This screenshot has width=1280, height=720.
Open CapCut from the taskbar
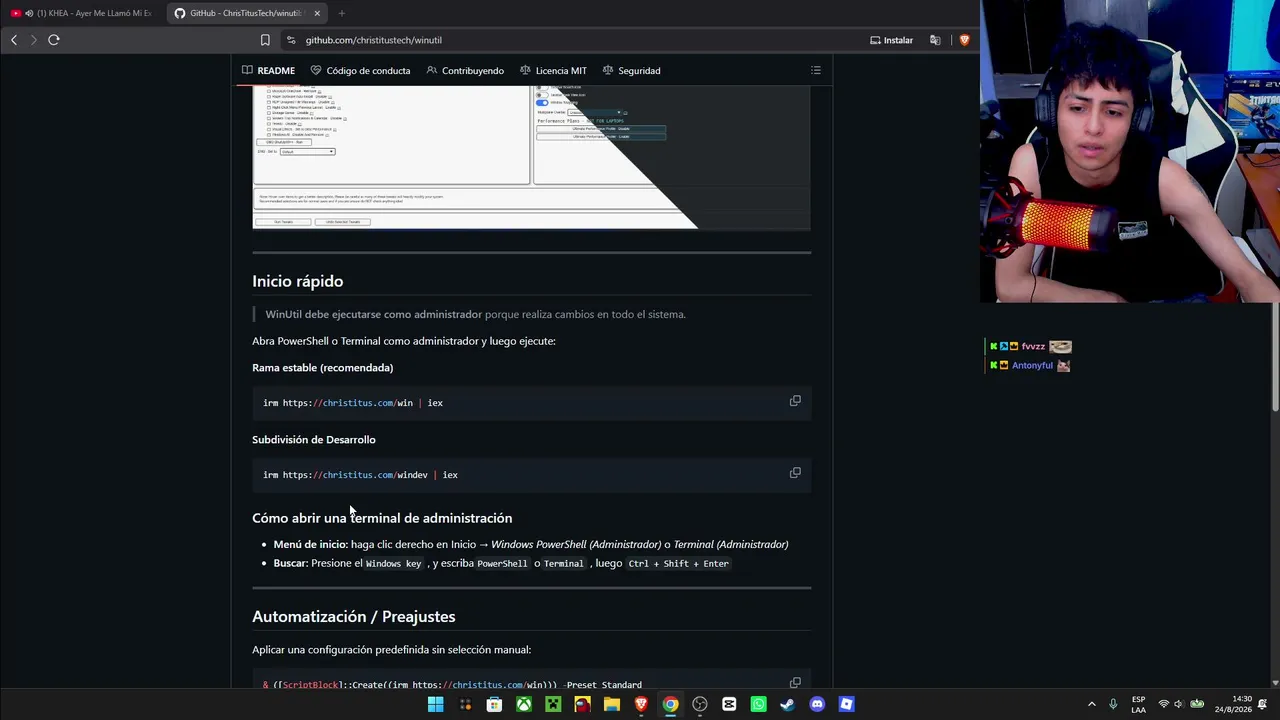729,704
